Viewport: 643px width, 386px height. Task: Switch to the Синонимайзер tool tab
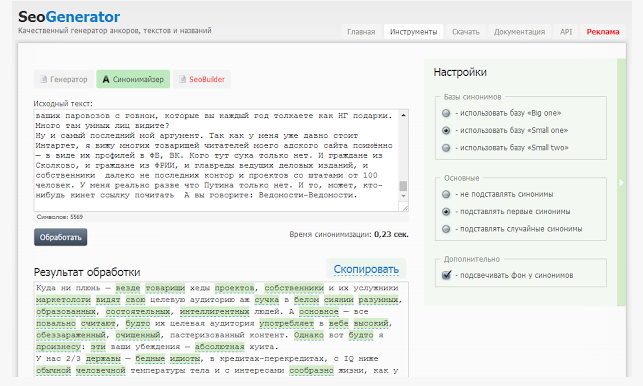click(133, 79)
